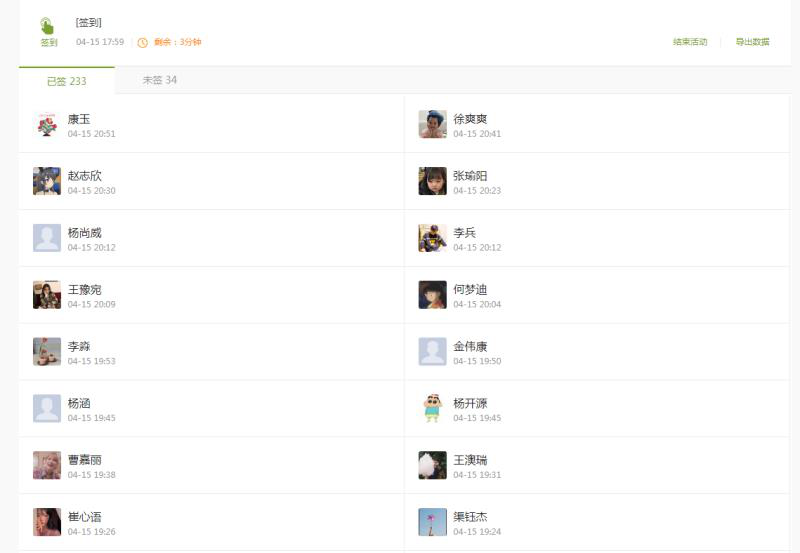Click the orange clock remaining-time icon

point(142,42)
